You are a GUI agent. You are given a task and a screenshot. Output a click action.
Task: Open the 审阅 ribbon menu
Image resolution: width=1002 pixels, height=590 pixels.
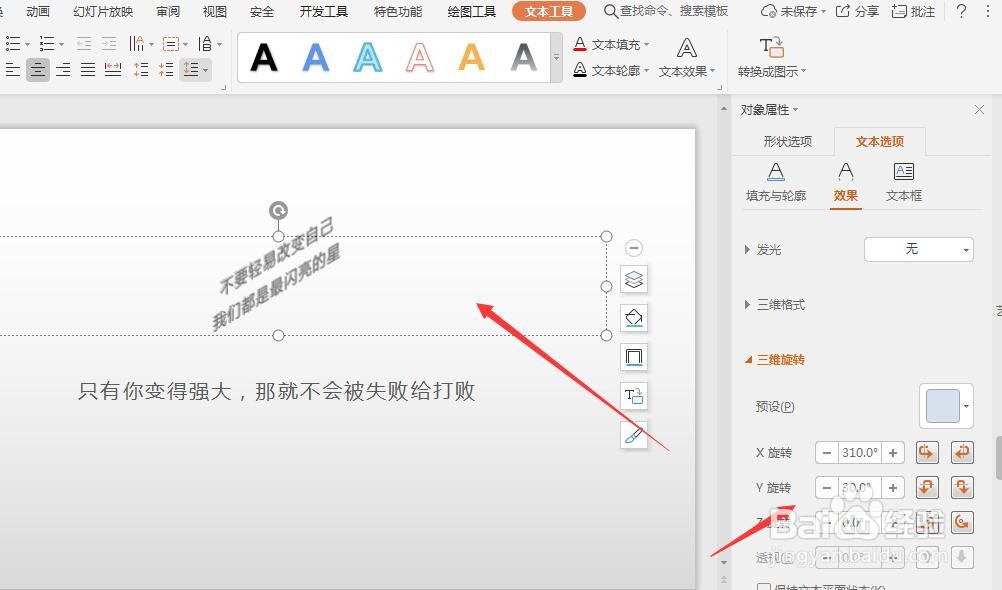pyautogui.click(x=167, y=12)
